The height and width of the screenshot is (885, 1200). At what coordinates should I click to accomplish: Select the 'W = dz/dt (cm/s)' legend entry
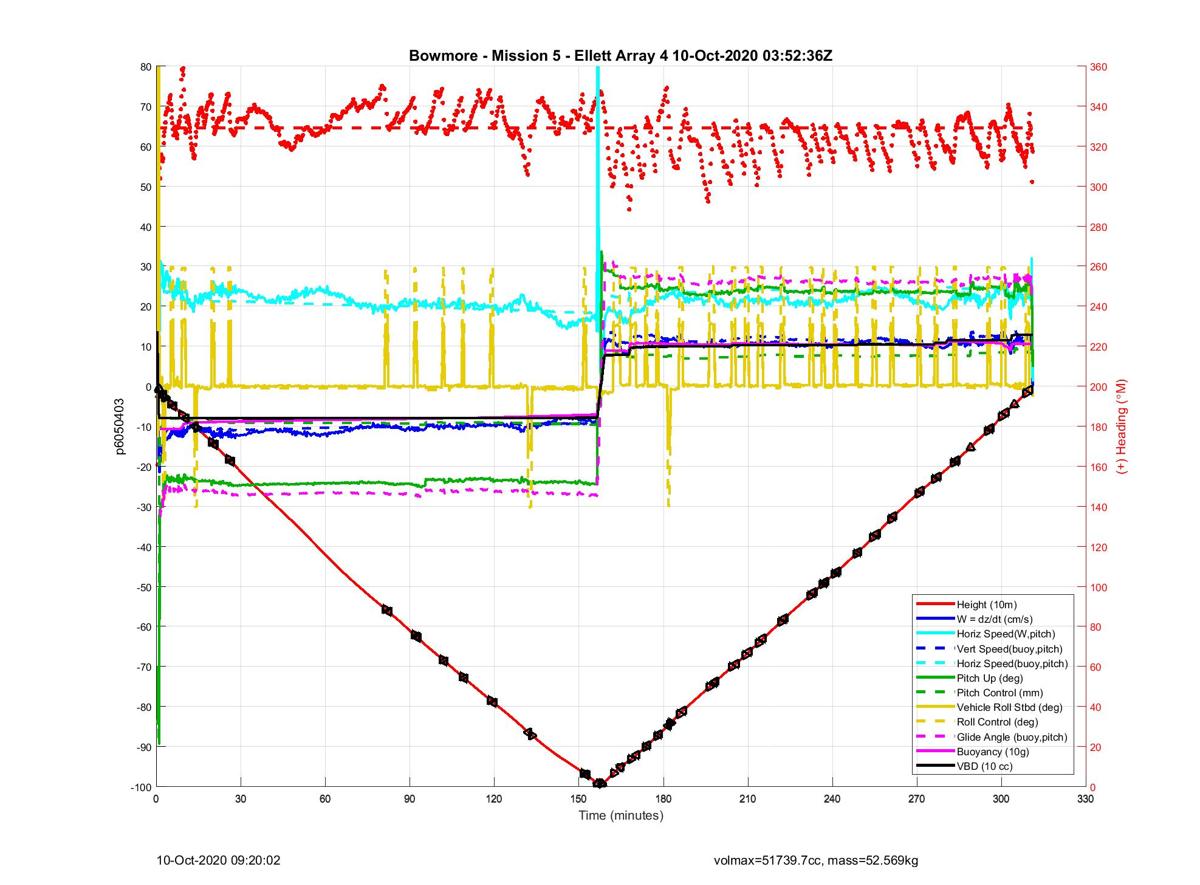click(x=995, y=619)
